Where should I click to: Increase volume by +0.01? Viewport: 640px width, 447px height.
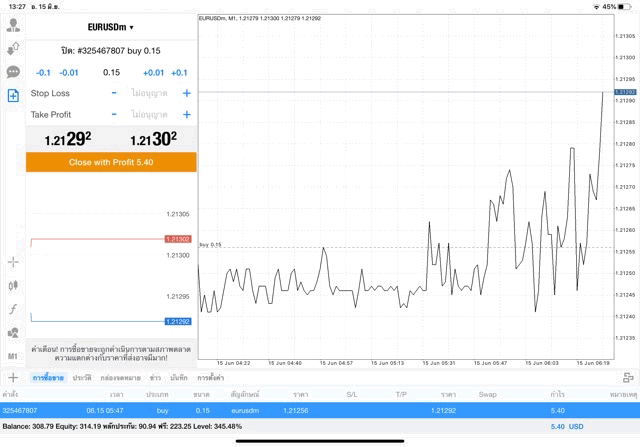(153, 73)
